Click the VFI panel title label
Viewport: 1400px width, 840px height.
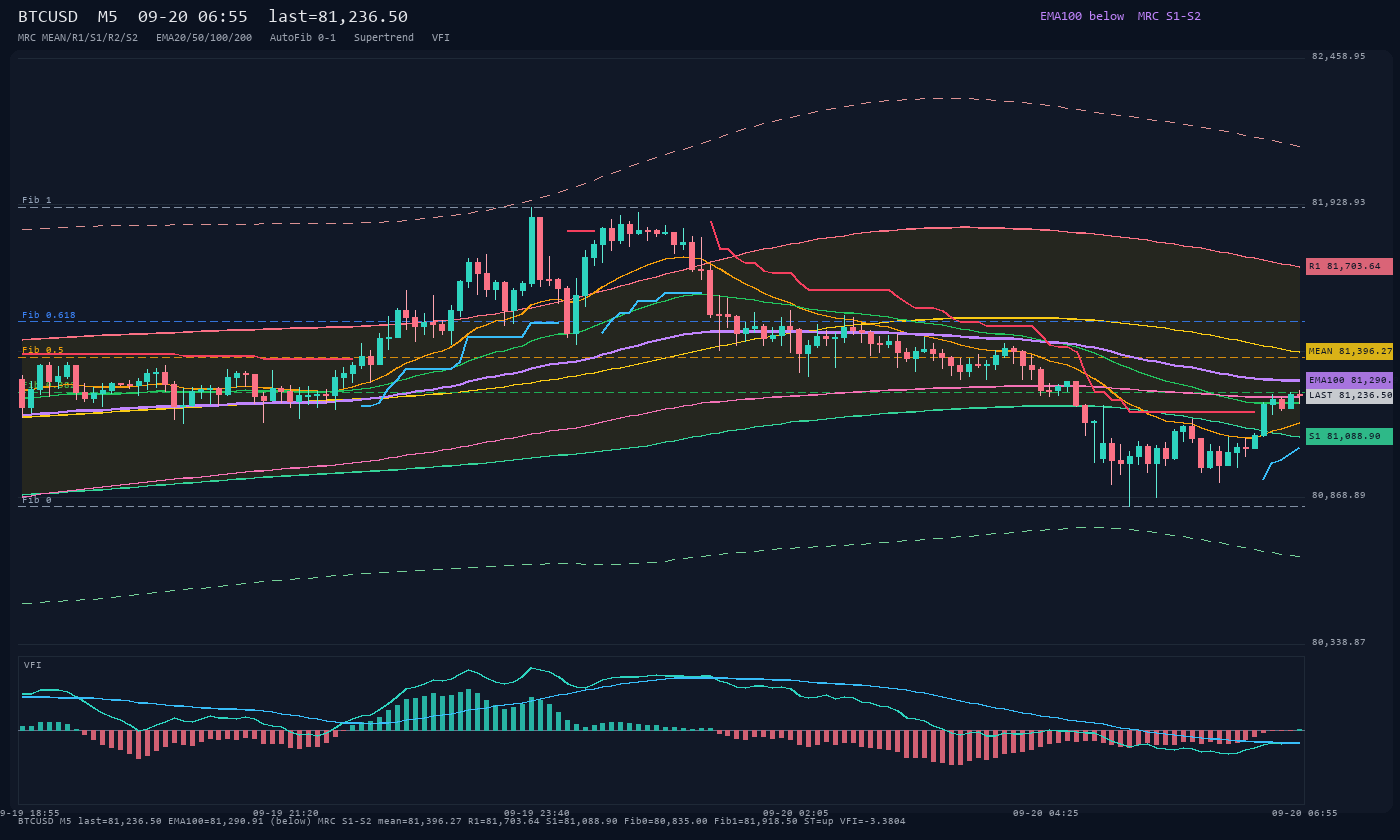coord(33,665)
